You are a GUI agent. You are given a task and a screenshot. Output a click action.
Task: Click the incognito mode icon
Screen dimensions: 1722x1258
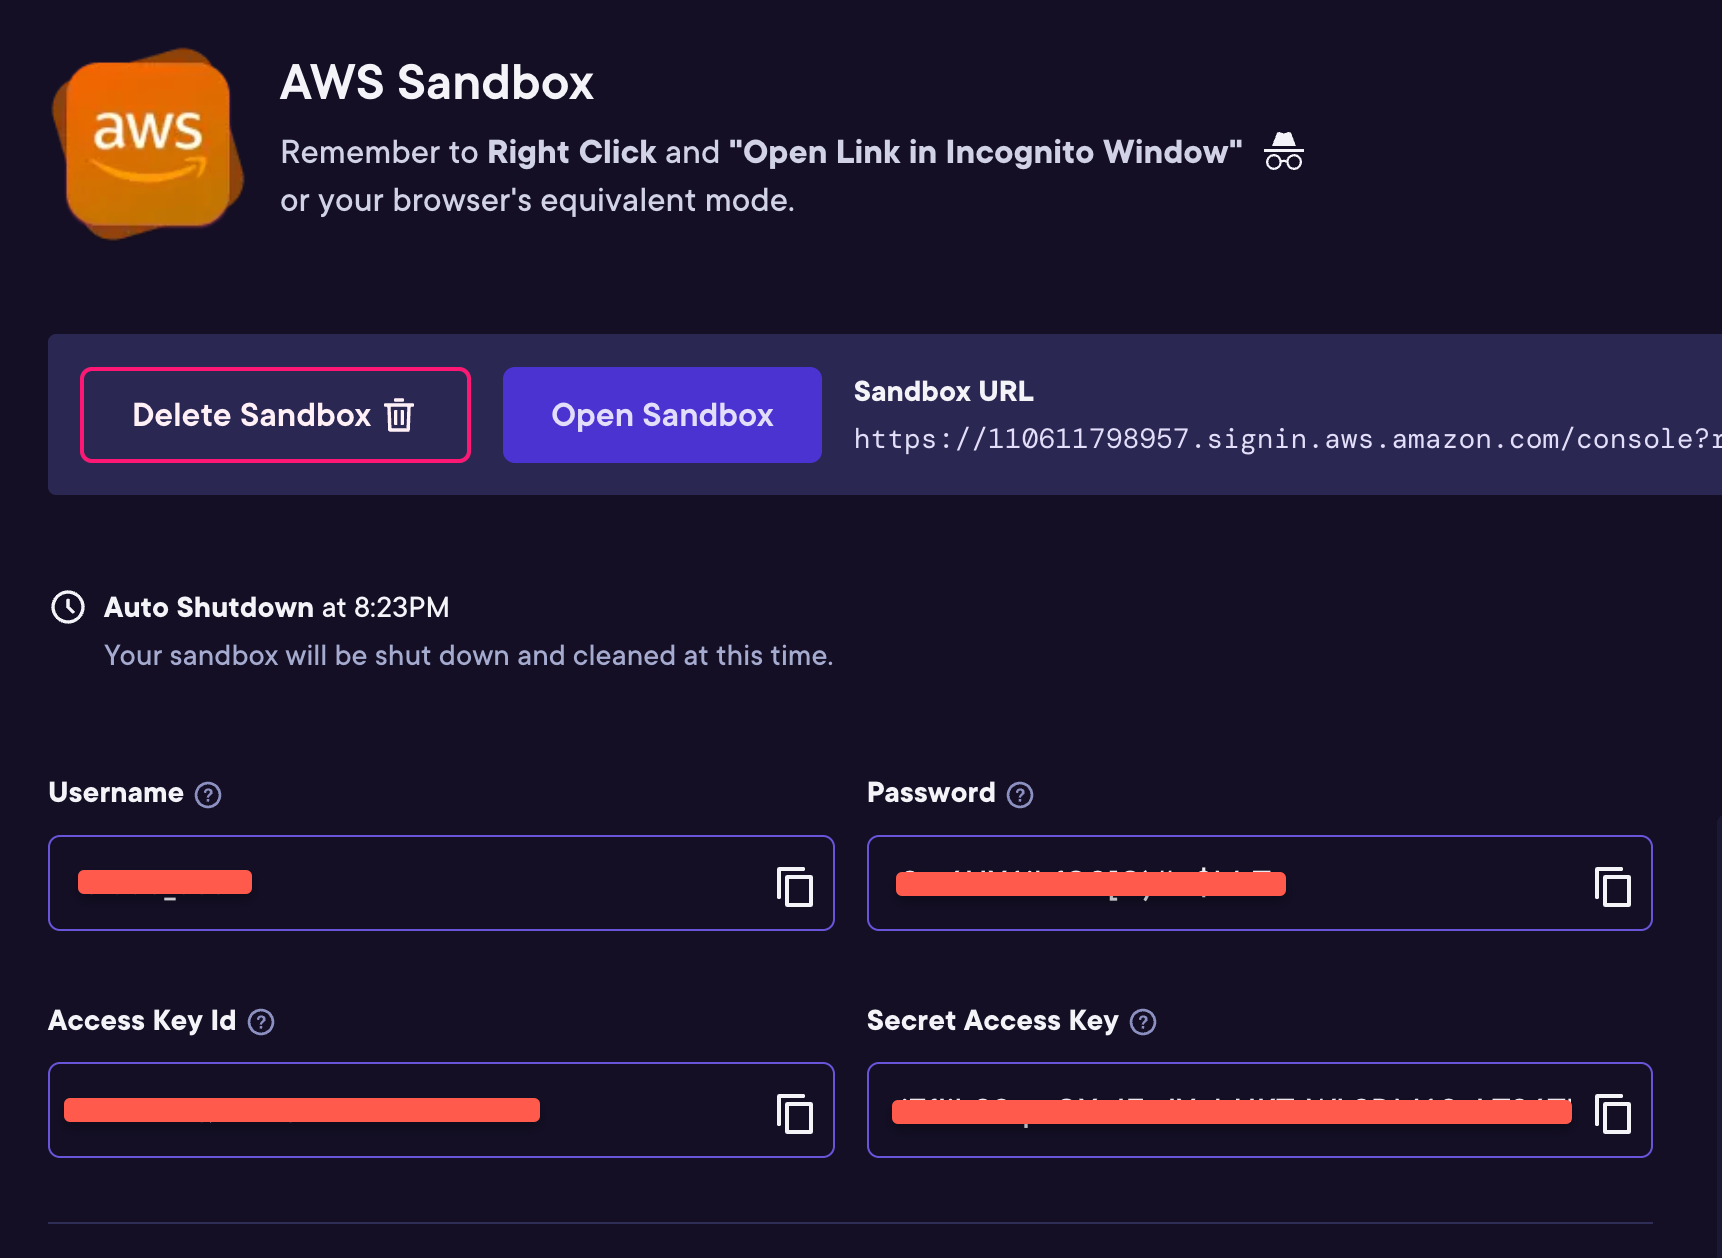tap(1284, 152)
